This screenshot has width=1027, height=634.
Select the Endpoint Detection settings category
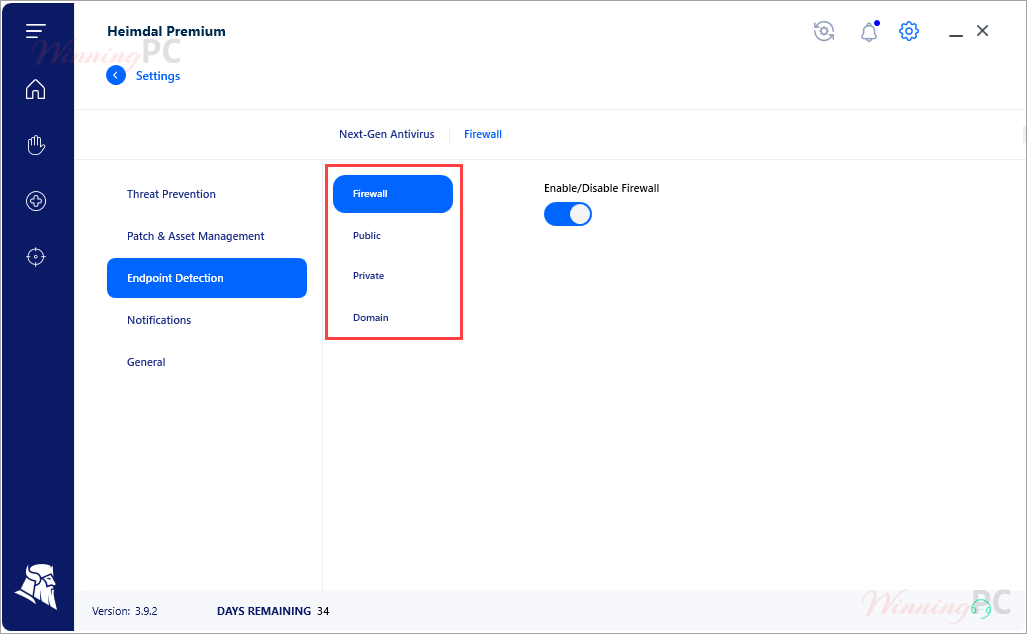[207, 278]
